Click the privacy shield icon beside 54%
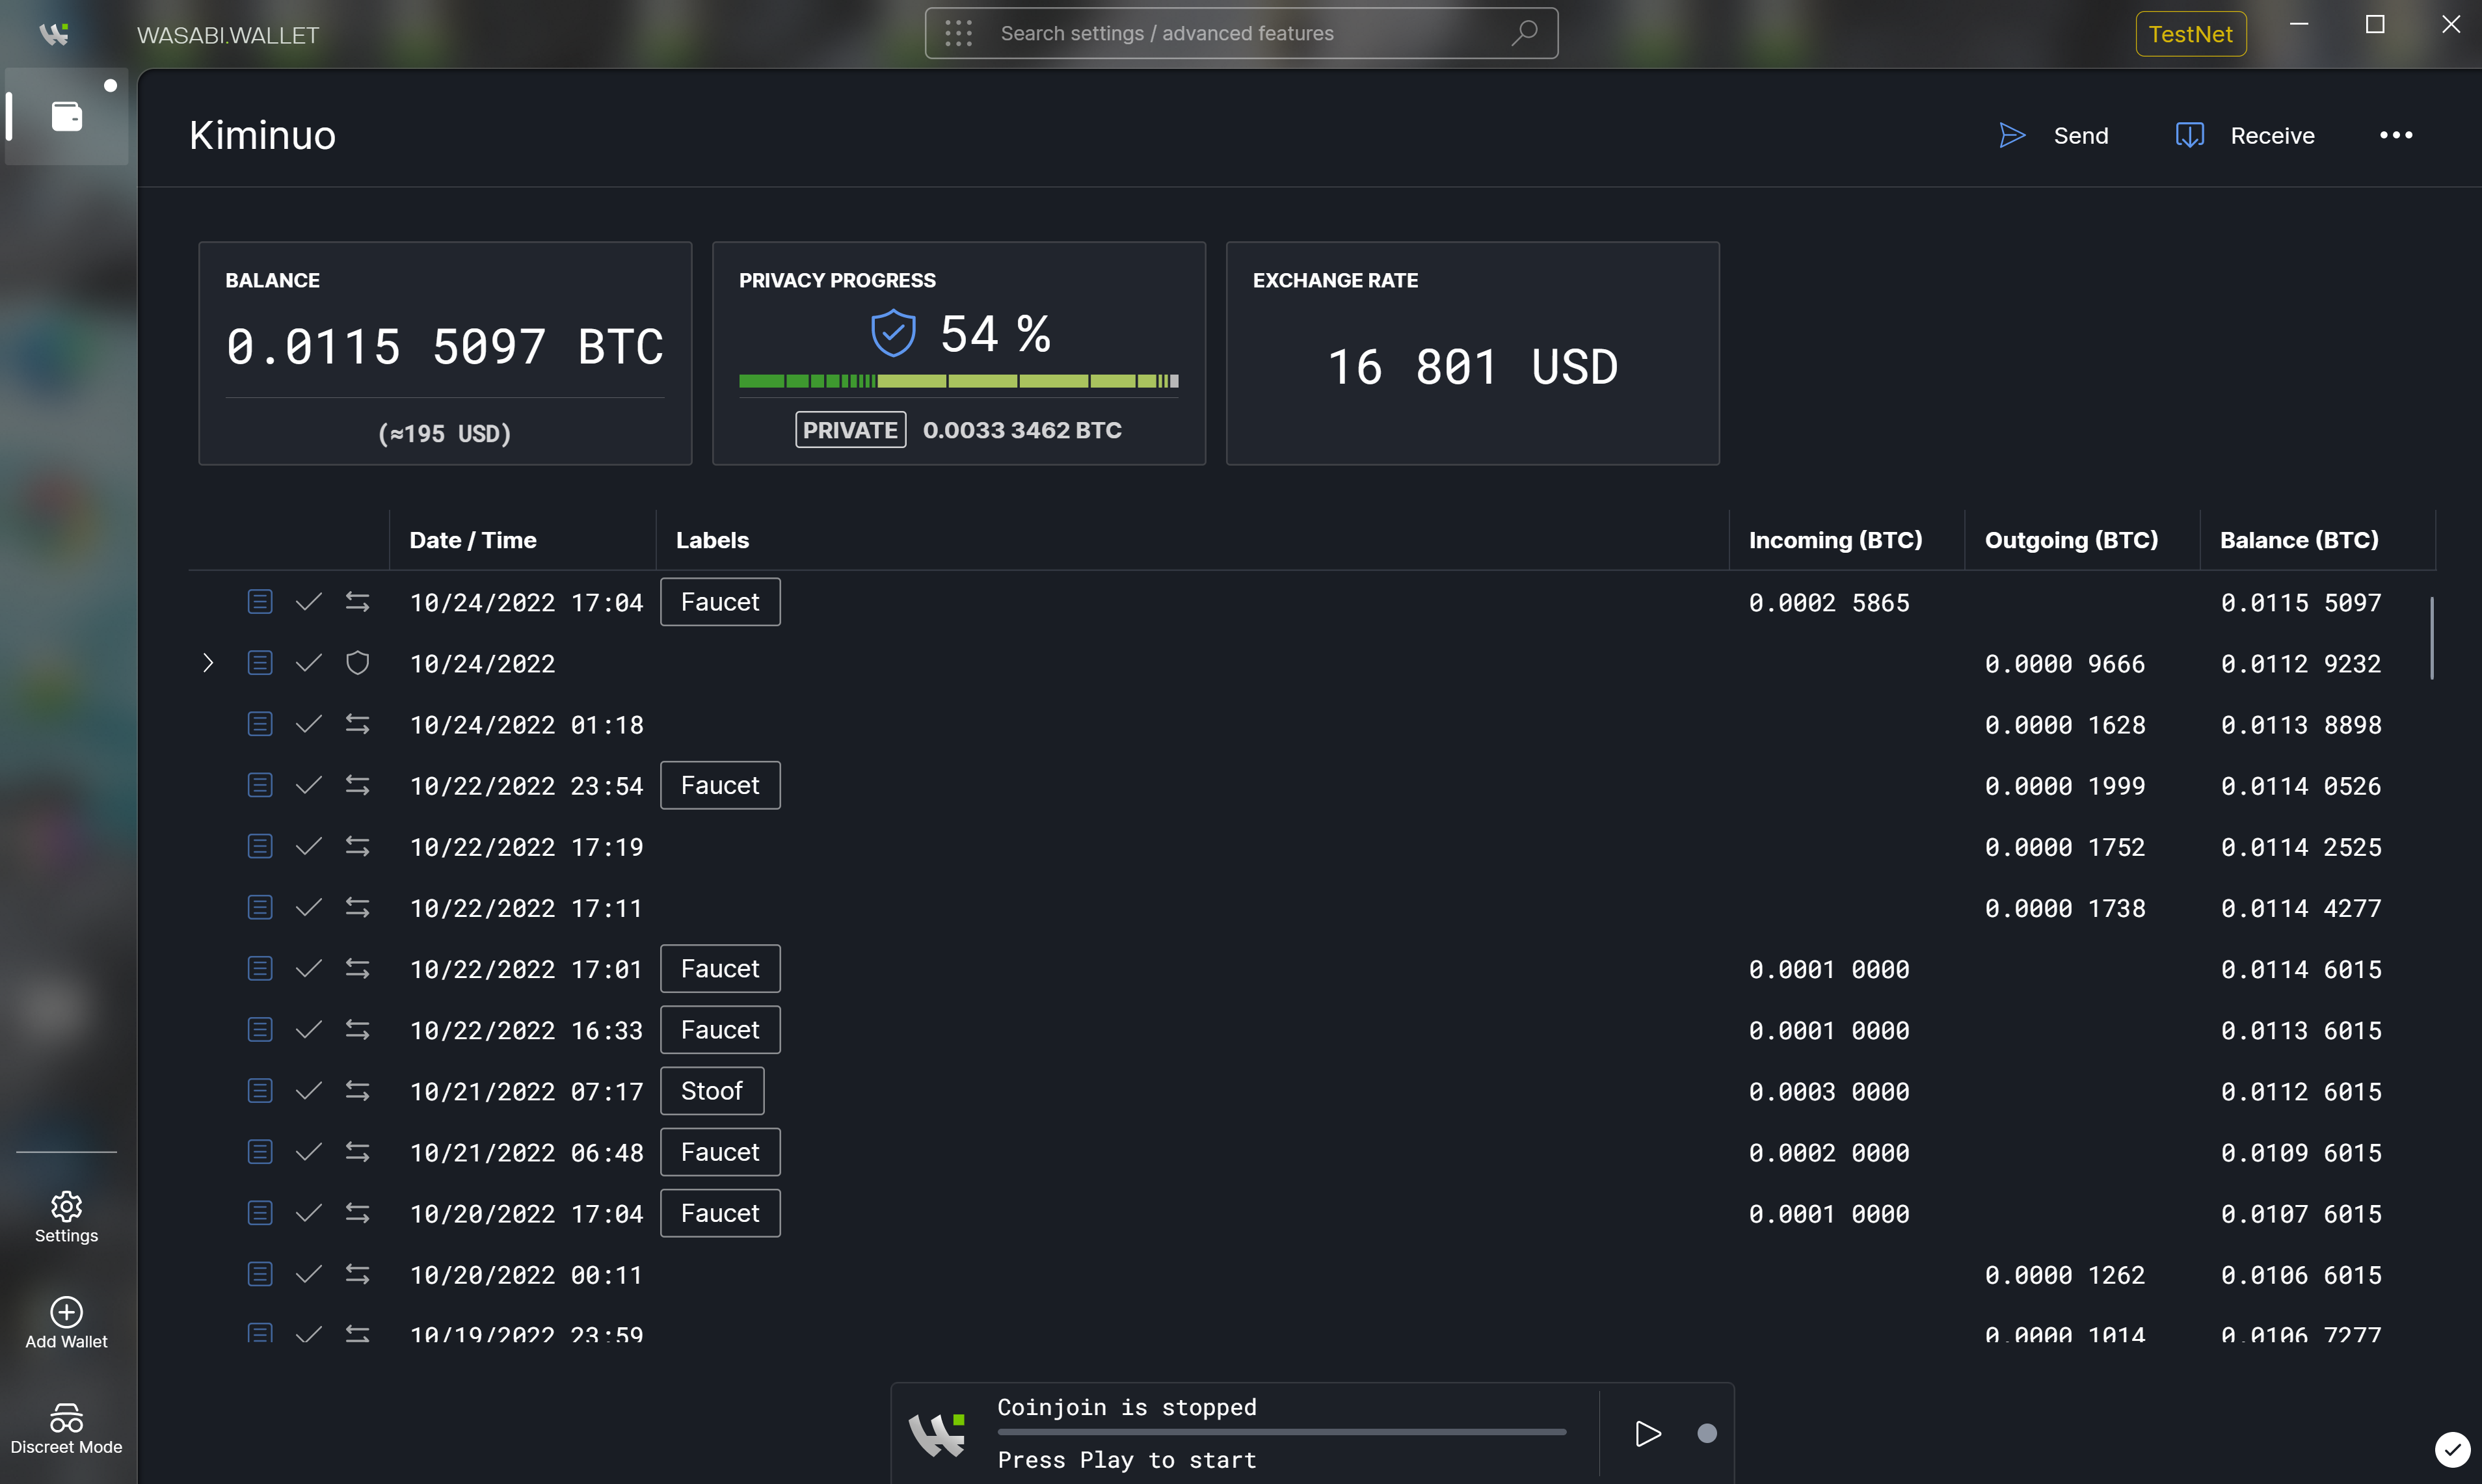 893,332
